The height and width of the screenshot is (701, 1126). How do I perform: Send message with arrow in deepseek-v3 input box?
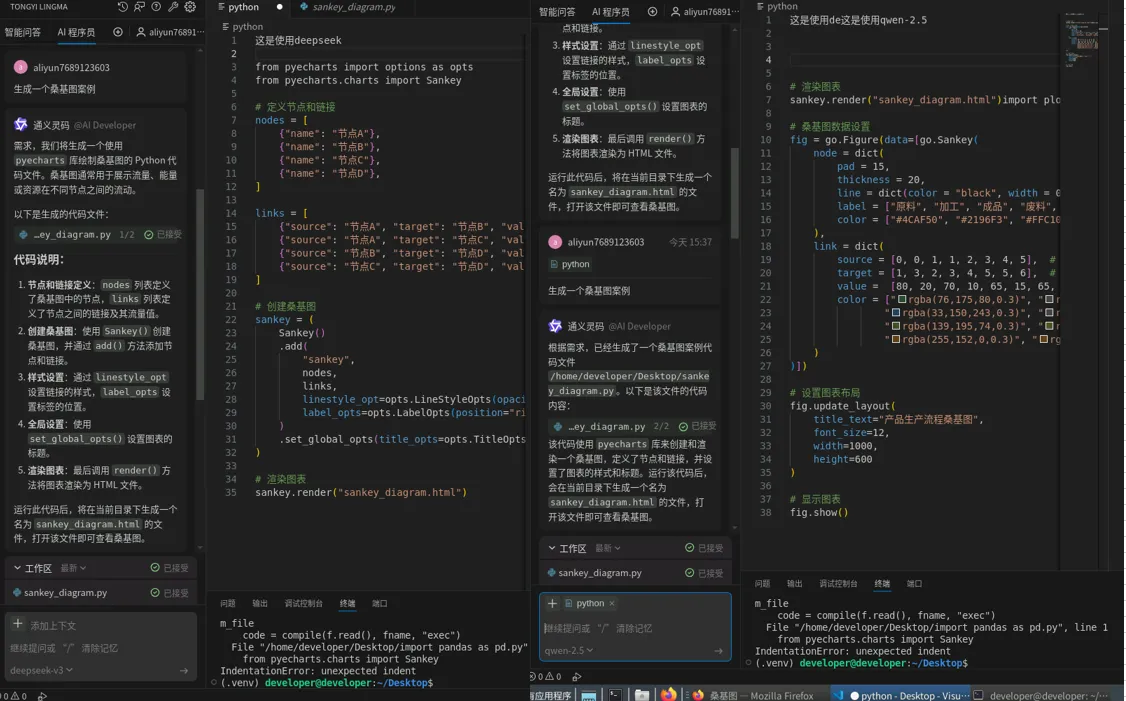184,670
